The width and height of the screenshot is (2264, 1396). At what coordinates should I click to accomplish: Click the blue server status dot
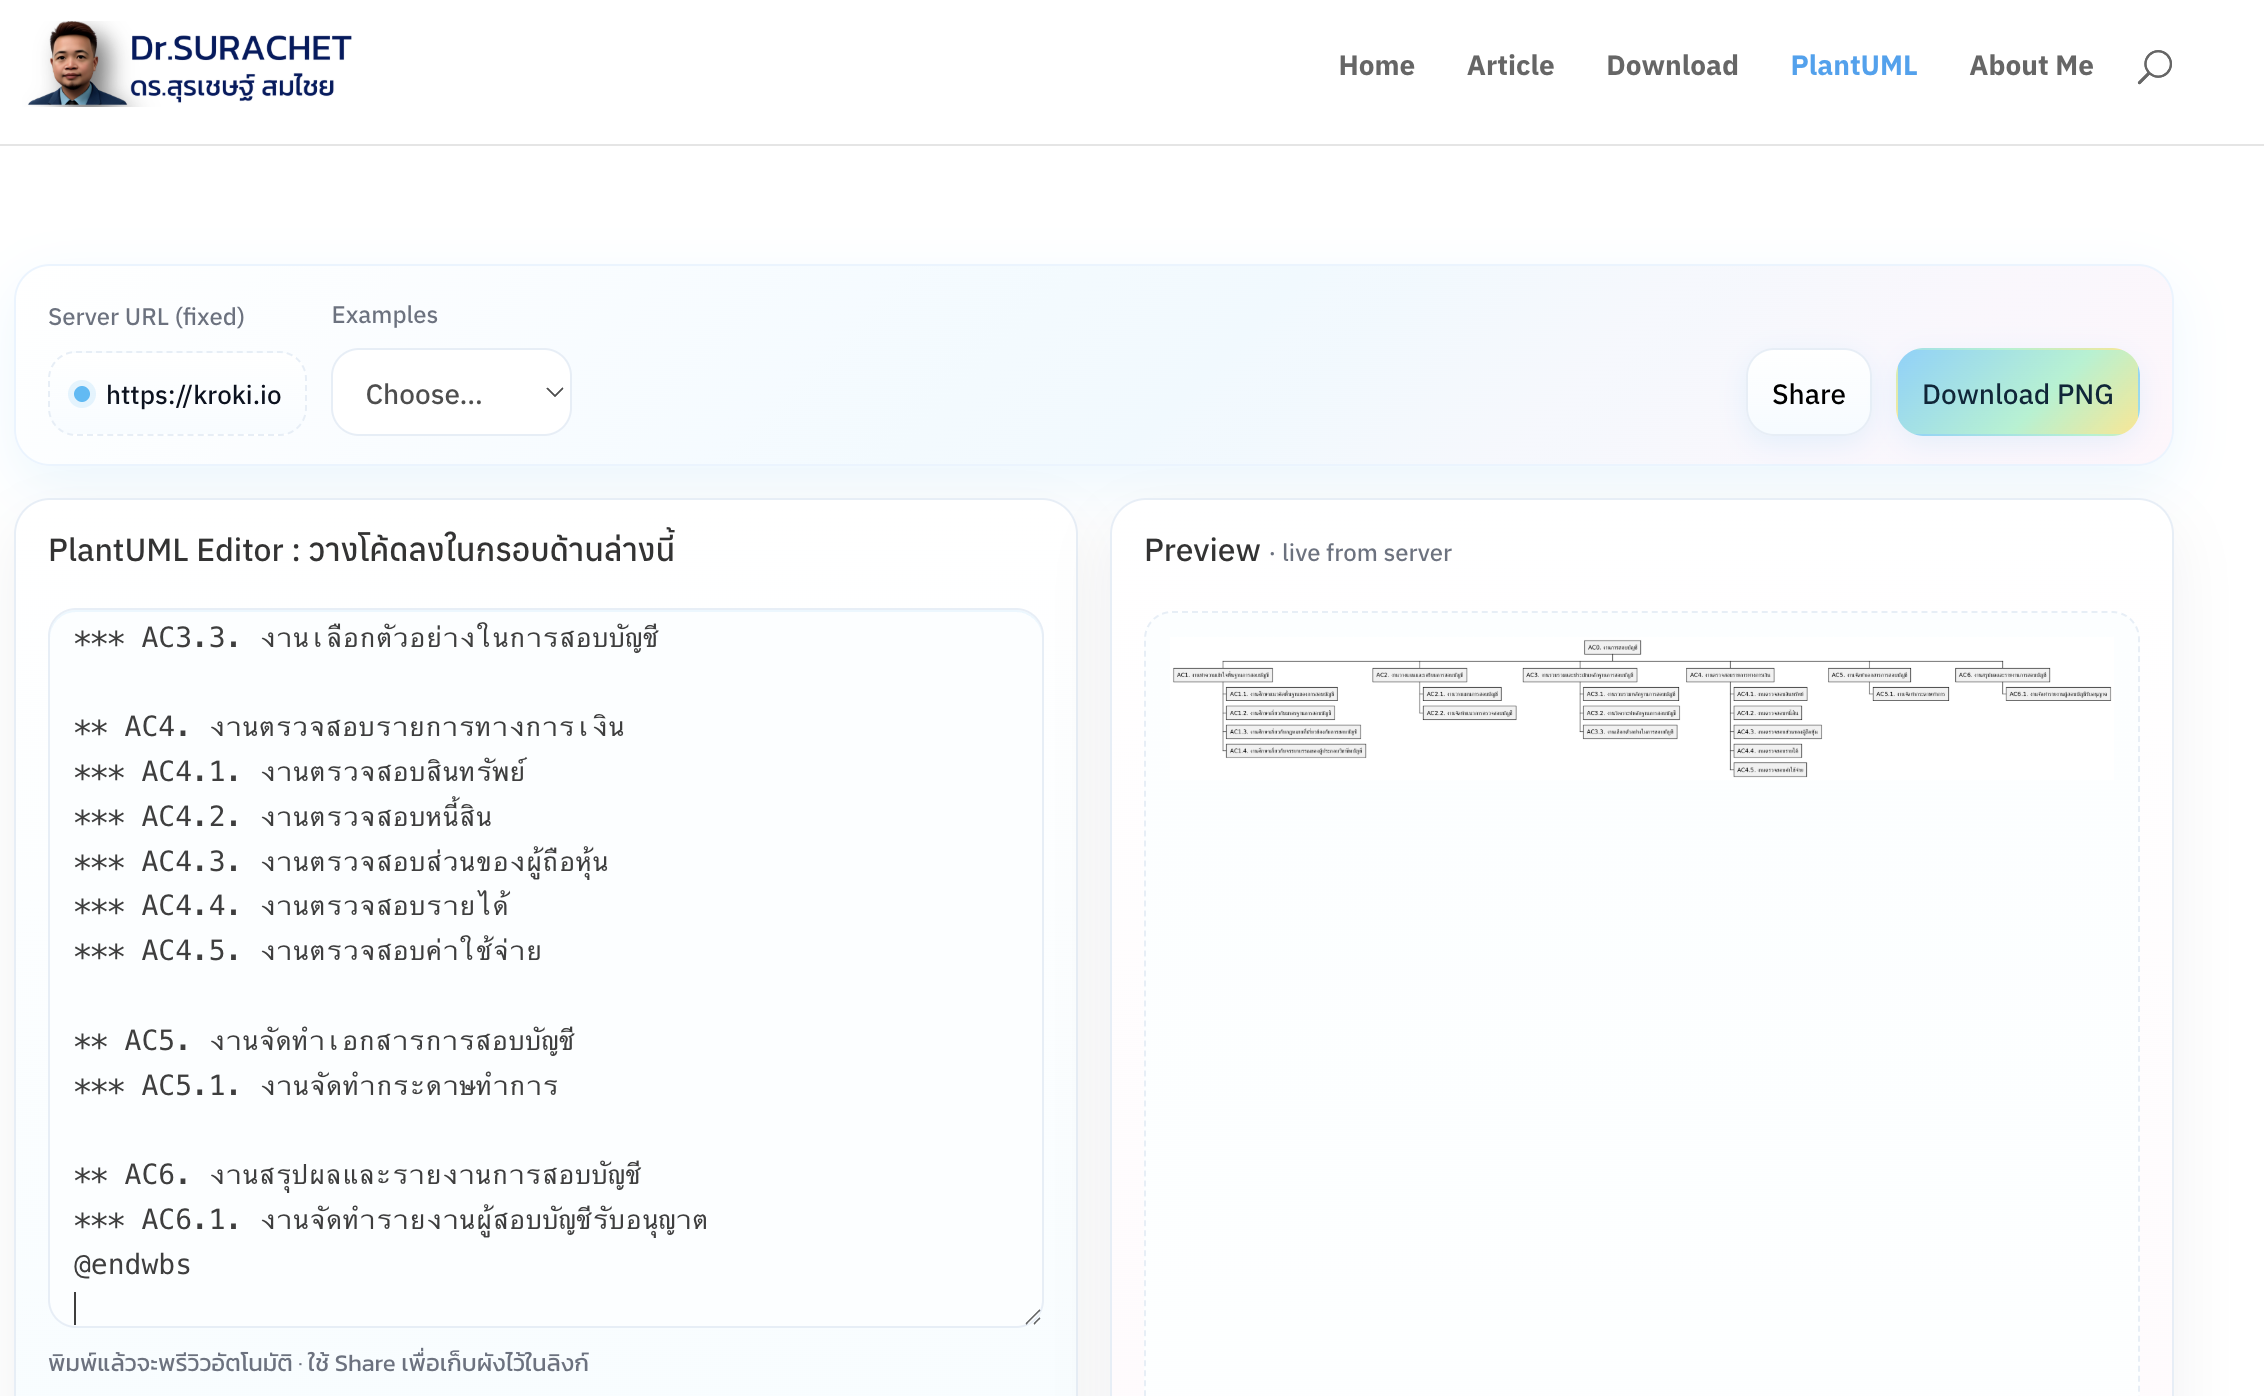coord(82,394)
